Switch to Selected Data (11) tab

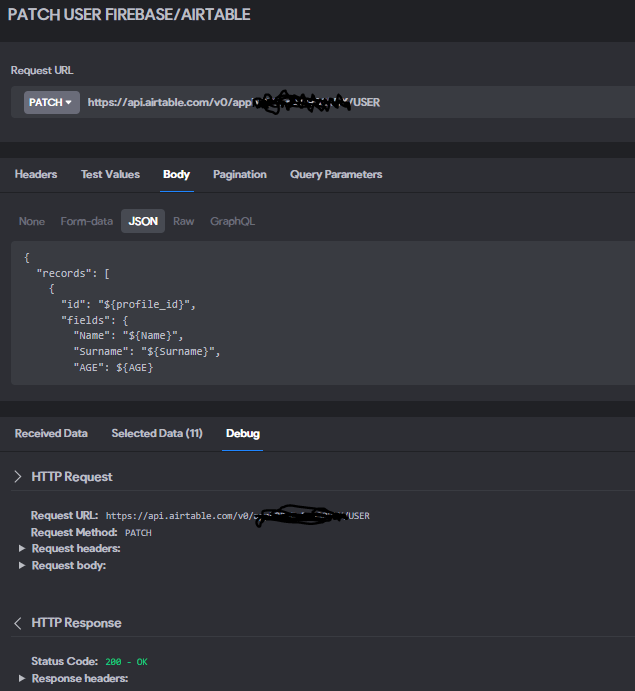click(x=157, y=433)
